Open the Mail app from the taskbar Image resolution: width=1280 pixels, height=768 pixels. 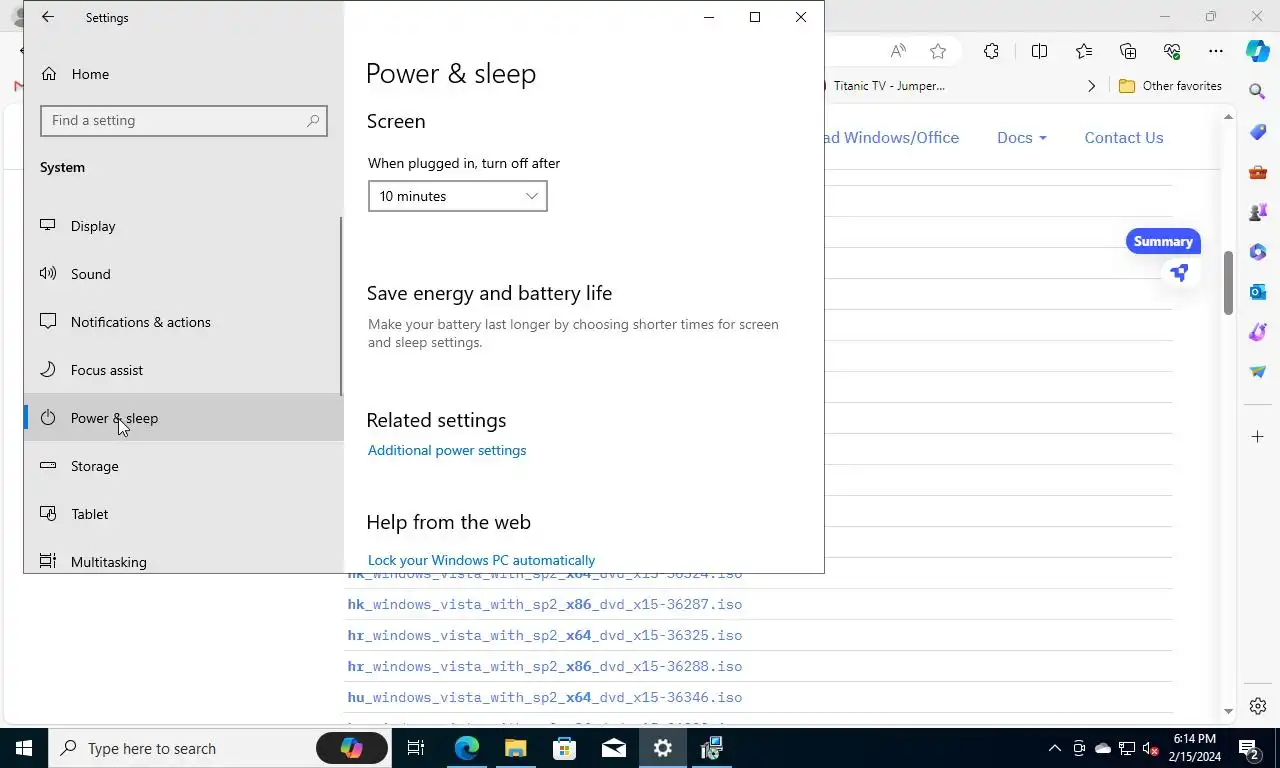(614, 748)
